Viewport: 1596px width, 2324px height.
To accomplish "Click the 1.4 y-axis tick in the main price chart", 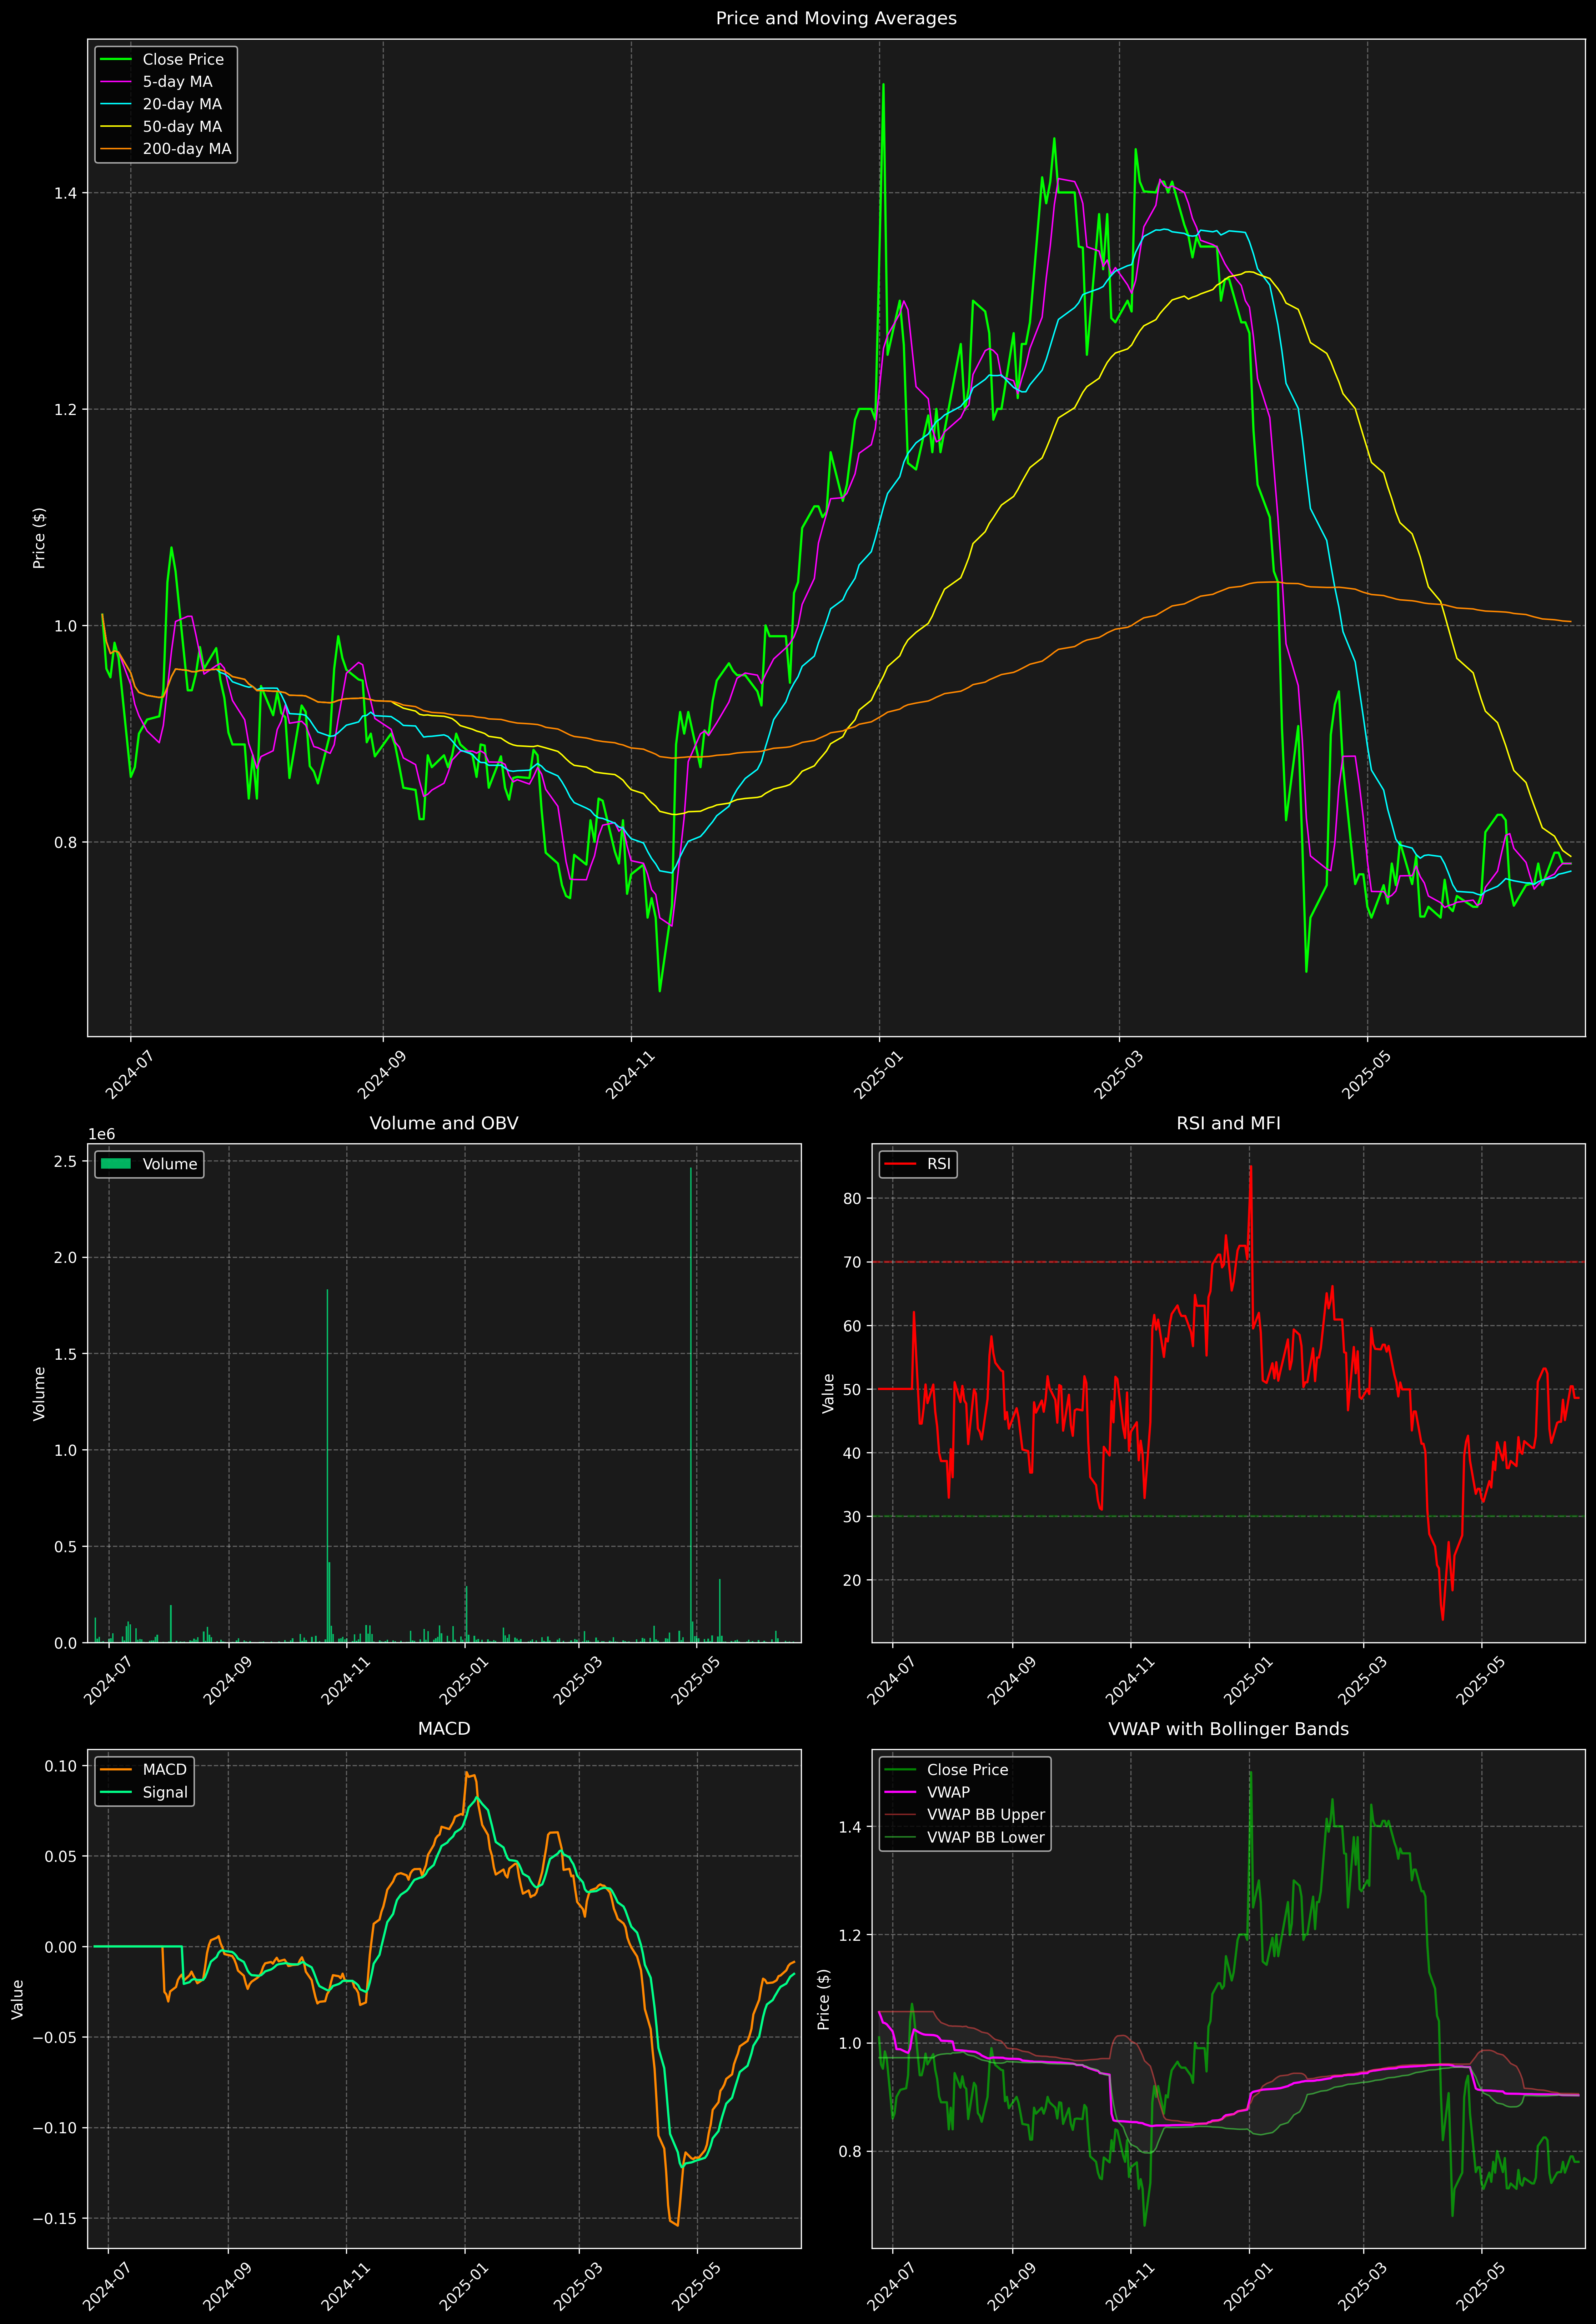I will (x=66, y=193).
